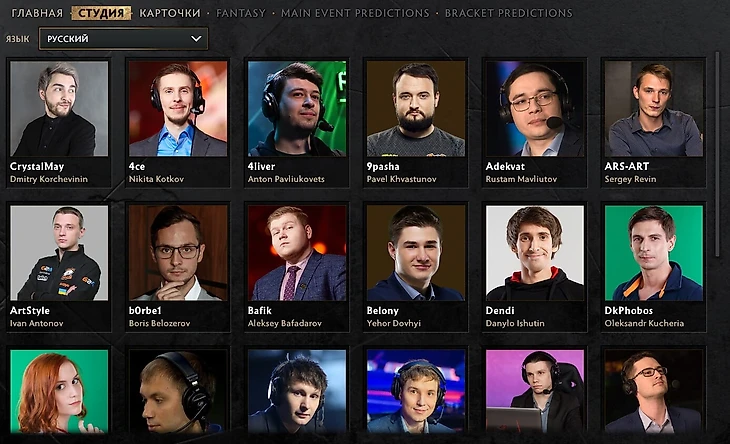Expand the язык language dropdown

[123, 39]
